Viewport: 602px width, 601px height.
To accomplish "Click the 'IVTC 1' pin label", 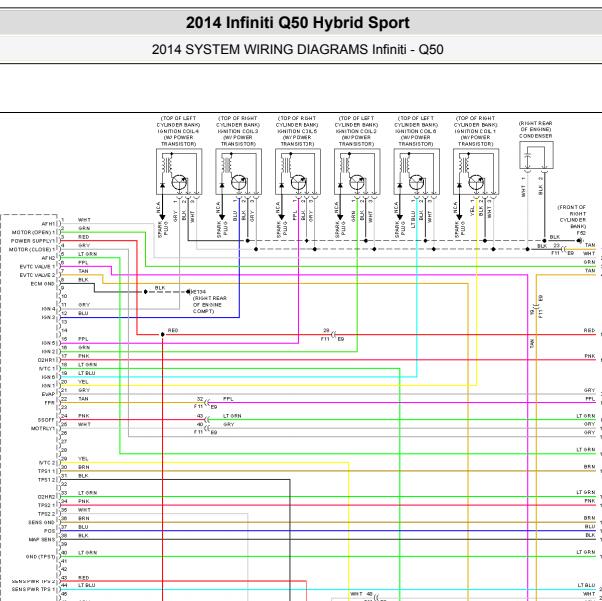I will 47,369.
